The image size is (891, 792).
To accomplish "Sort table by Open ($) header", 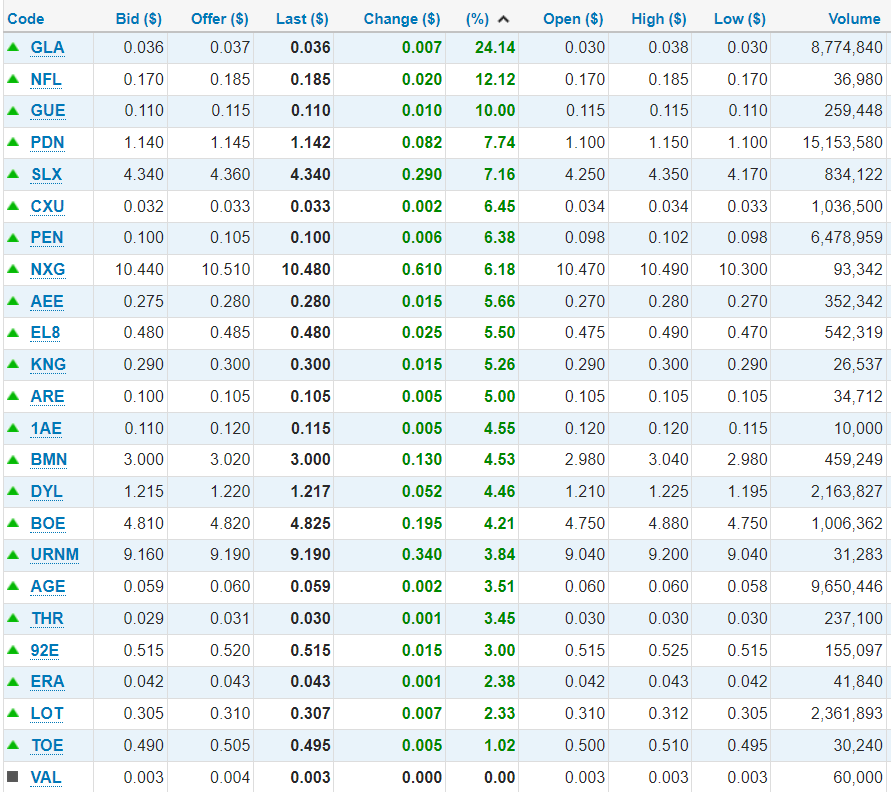I will [x=573, y=19].
